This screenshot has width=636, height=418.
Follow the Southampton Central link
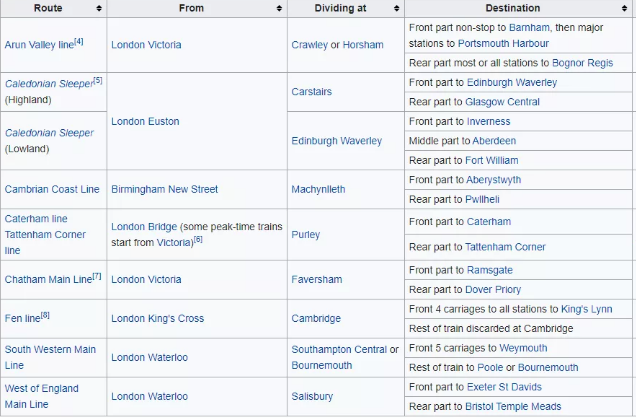339,349
